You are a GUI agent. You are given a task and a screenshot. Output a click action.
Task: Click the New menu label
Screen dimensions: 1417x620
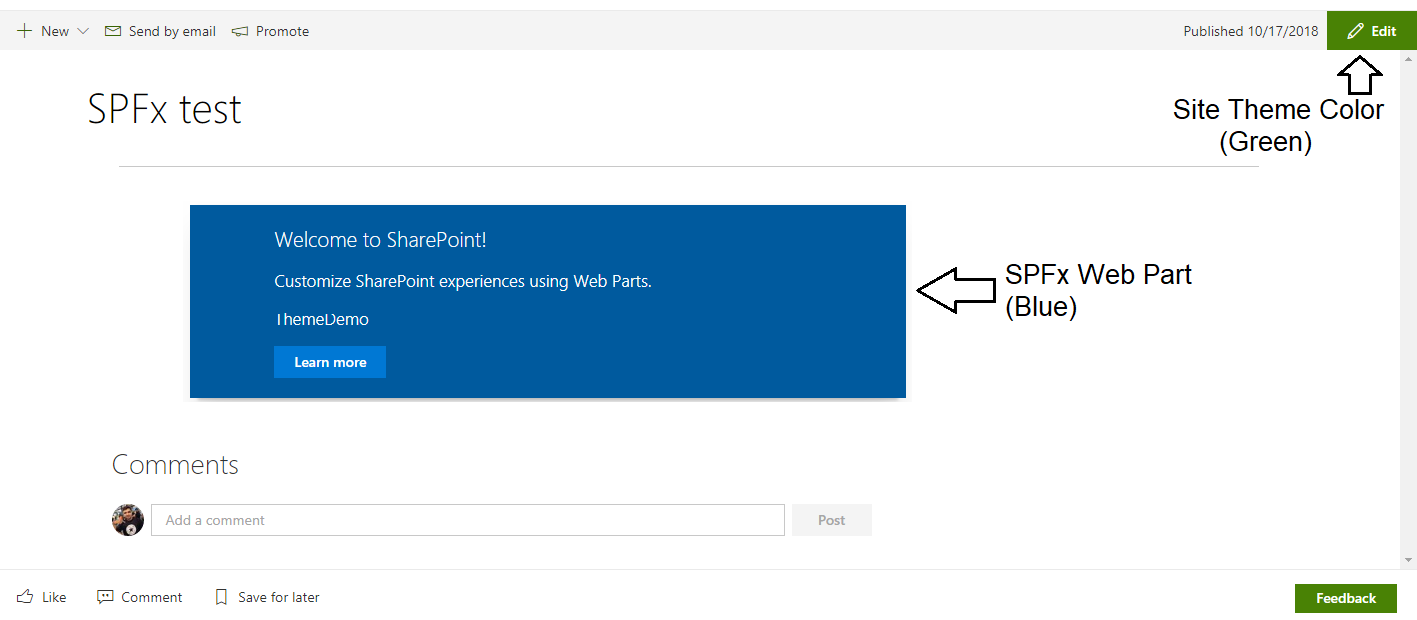pyautogui.click(x=55, y=31)
